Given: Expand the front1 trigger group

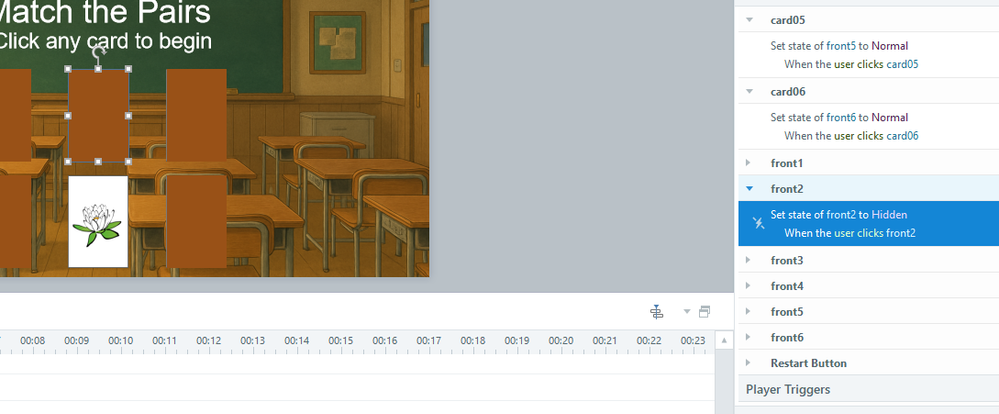Looking at the screenshot, I should point(749,163).
